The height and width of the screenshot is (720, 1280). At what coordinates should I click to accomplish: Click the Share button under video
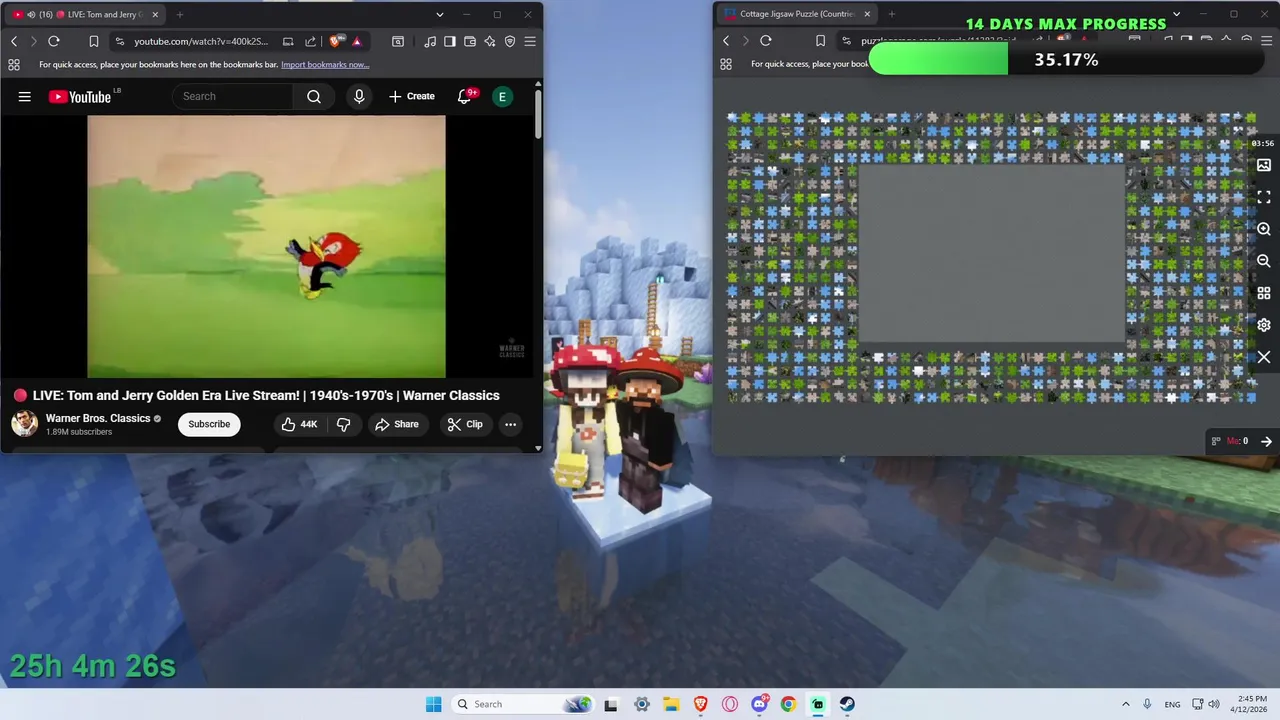coord(397,424)
